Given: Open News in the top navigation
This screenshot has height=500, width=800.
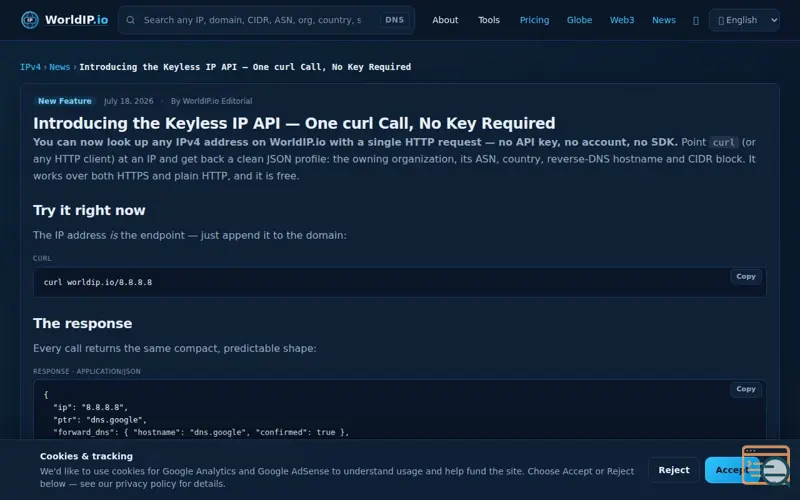Looking at the screenshot, I should [663, 20].
